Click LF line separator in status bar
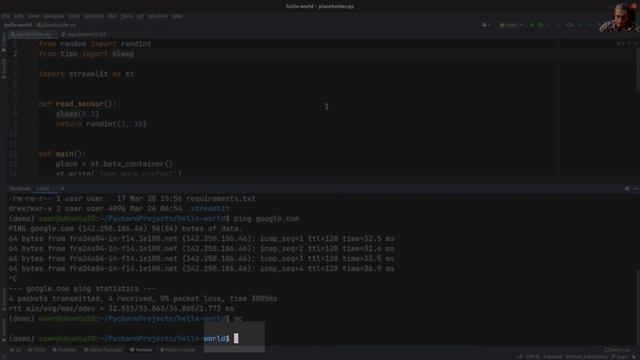Image resolution: width=640 pixels, height=360 pixels. (519, 357)
